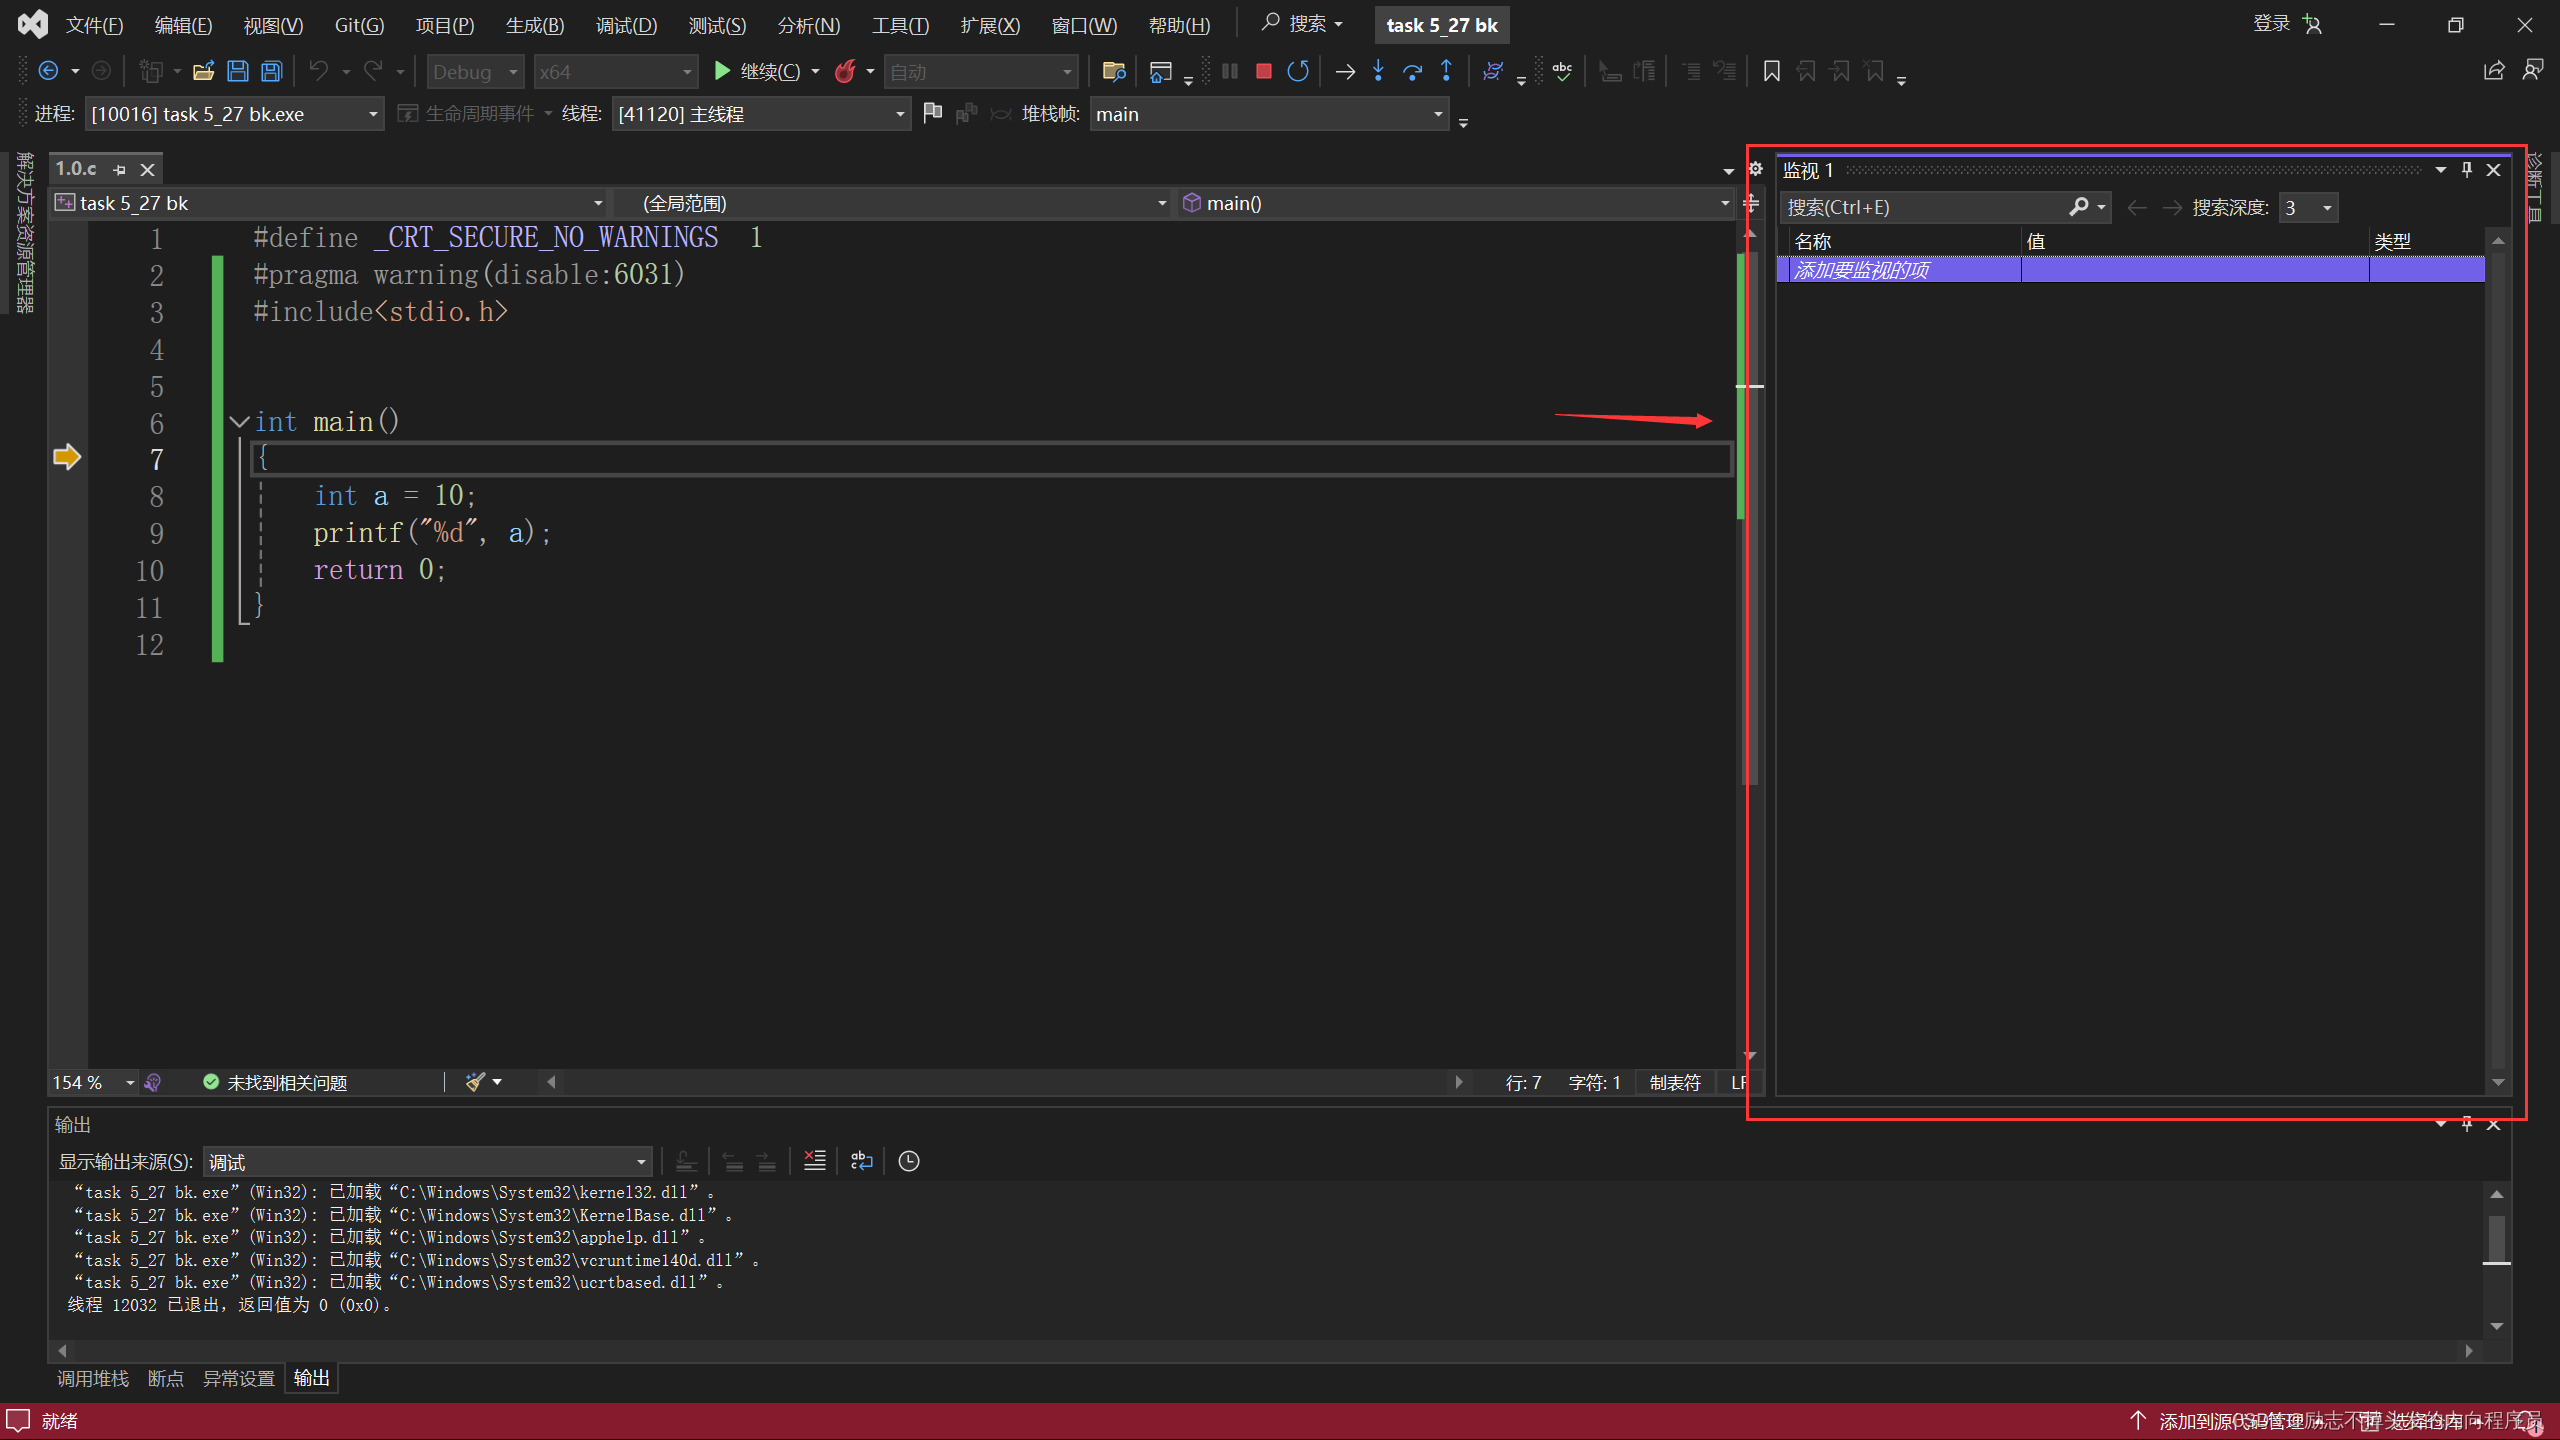Close the Watch 1 panel
The image size is (2560, 1440).
click(x=2494, y=170)
